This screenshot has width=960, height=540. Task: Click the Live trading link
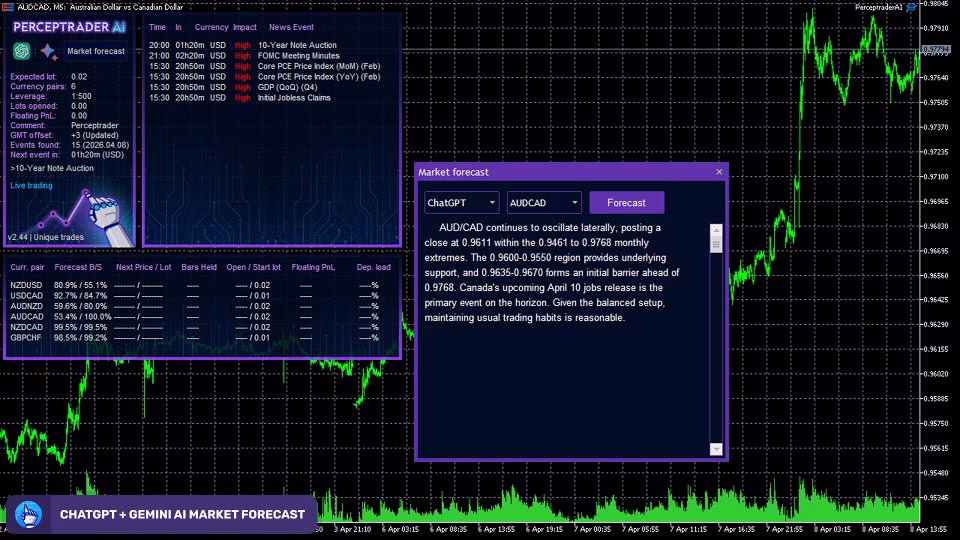click(31, 186)
